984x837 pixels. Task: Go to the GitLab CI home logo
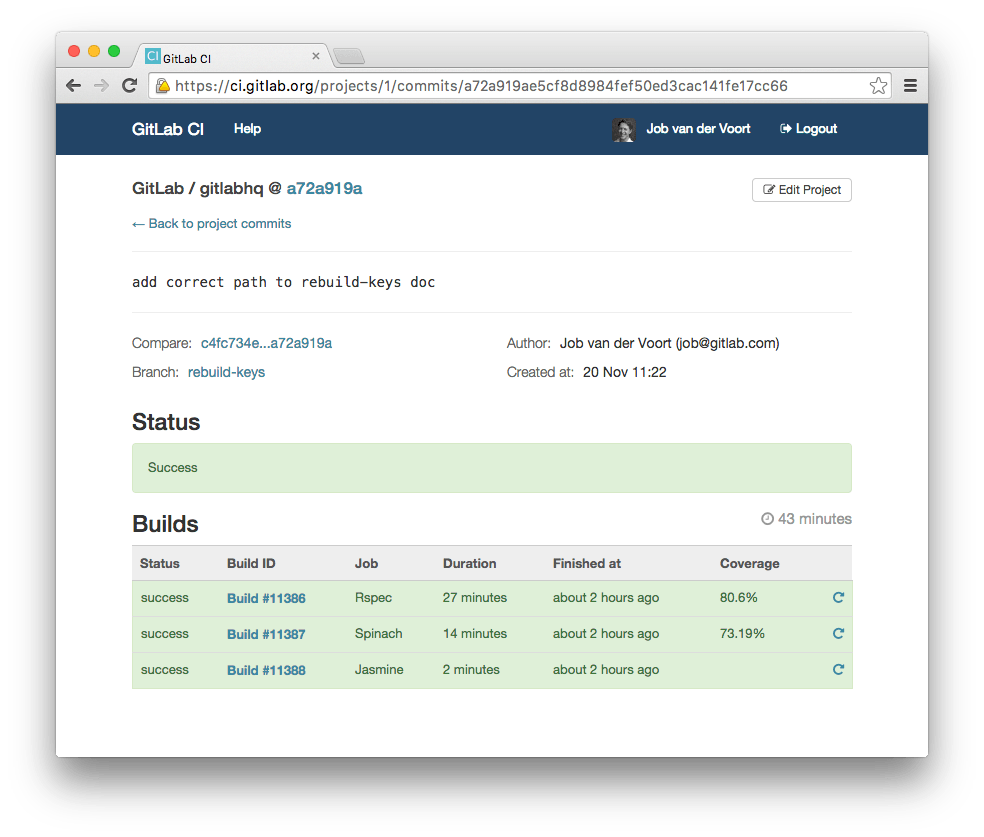168,129
